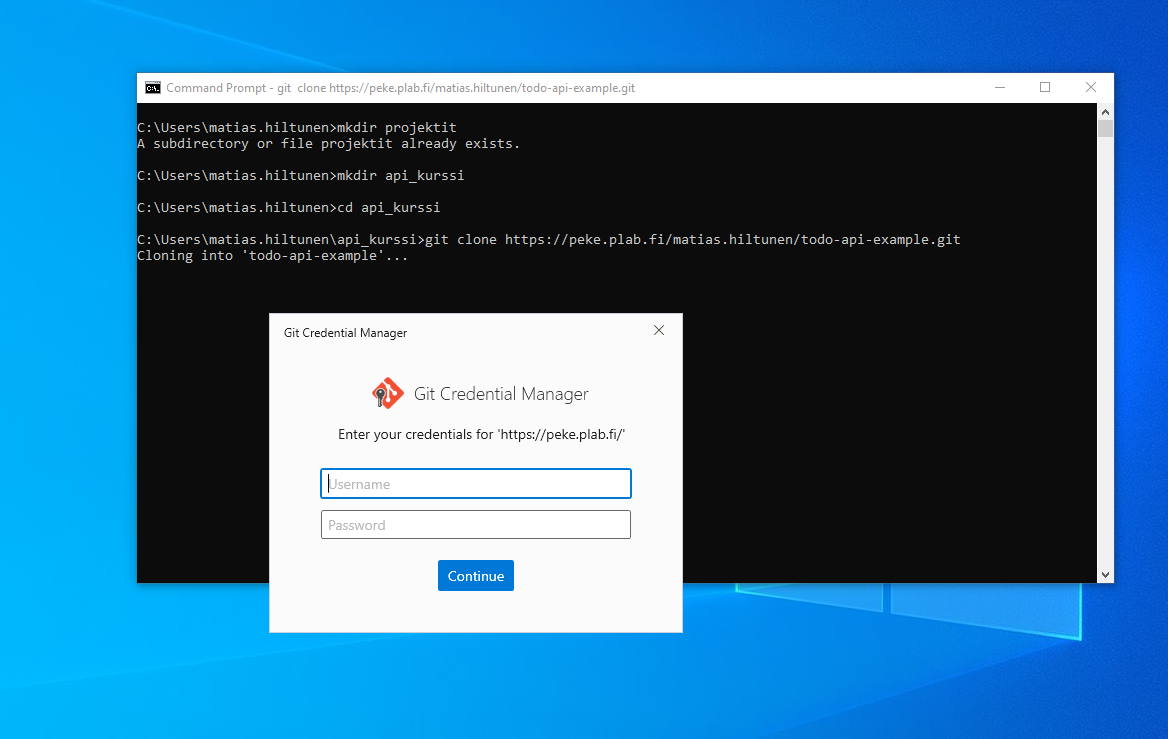Click the Command Prompt scrollbar up arrow
Screen dimensions: 1168x739
click(x=1105, y=112)
